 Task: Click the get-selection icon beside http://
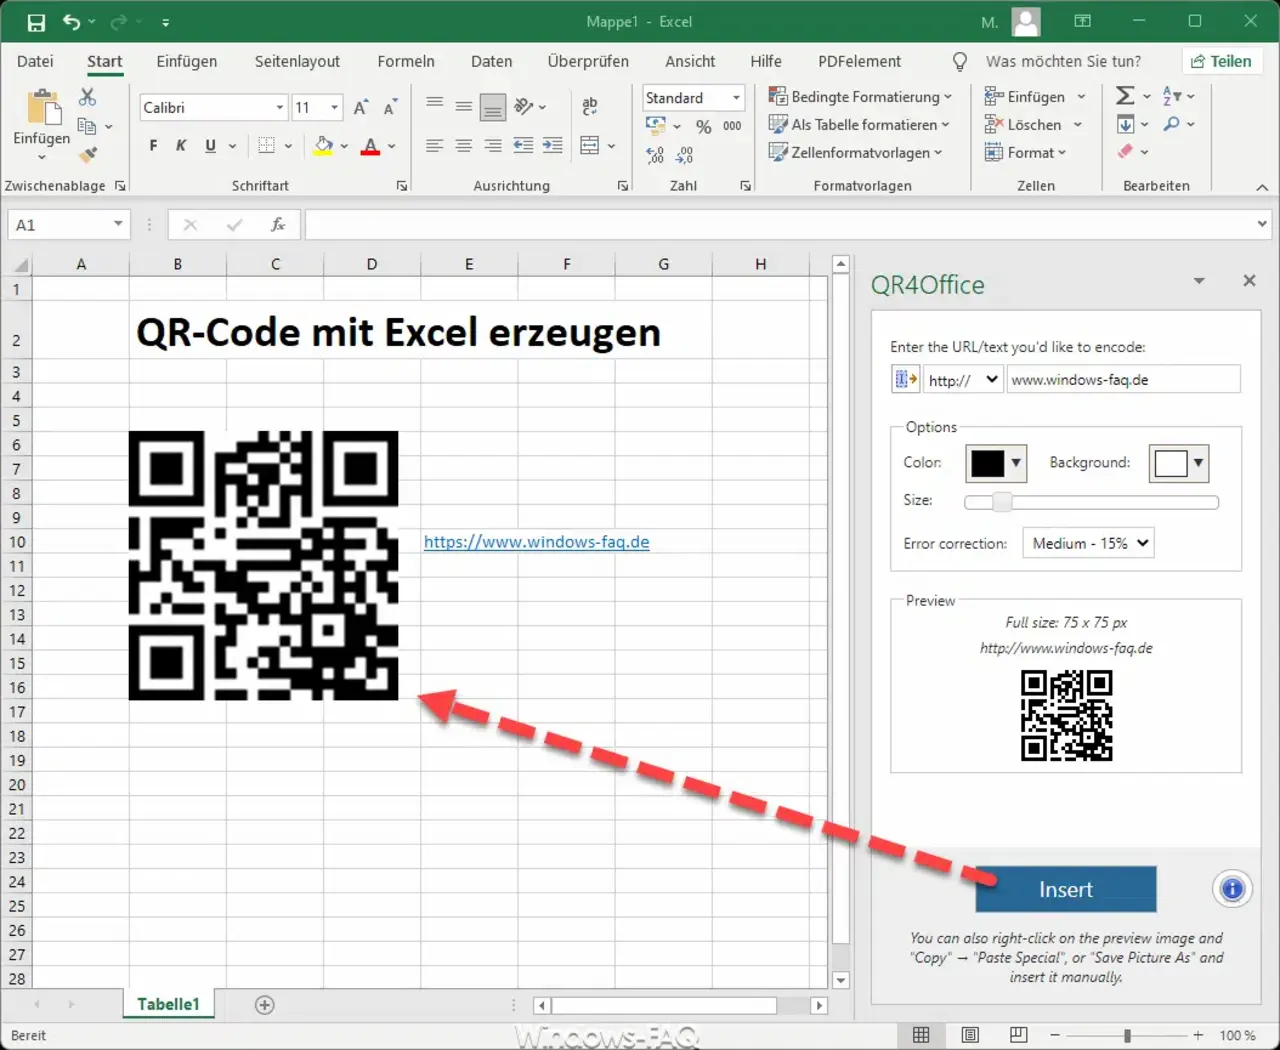click(x=905, y=379)
